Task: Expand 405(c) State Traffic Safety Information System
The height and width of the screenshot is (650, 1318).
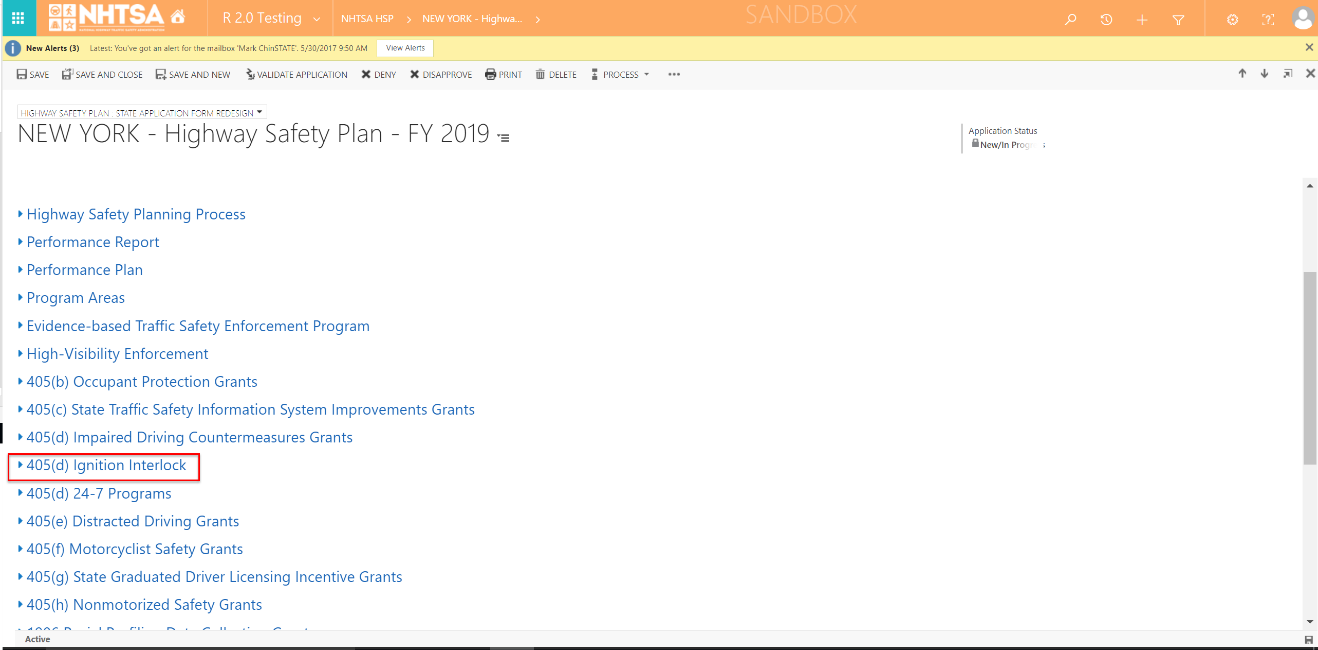Action: 247,410
